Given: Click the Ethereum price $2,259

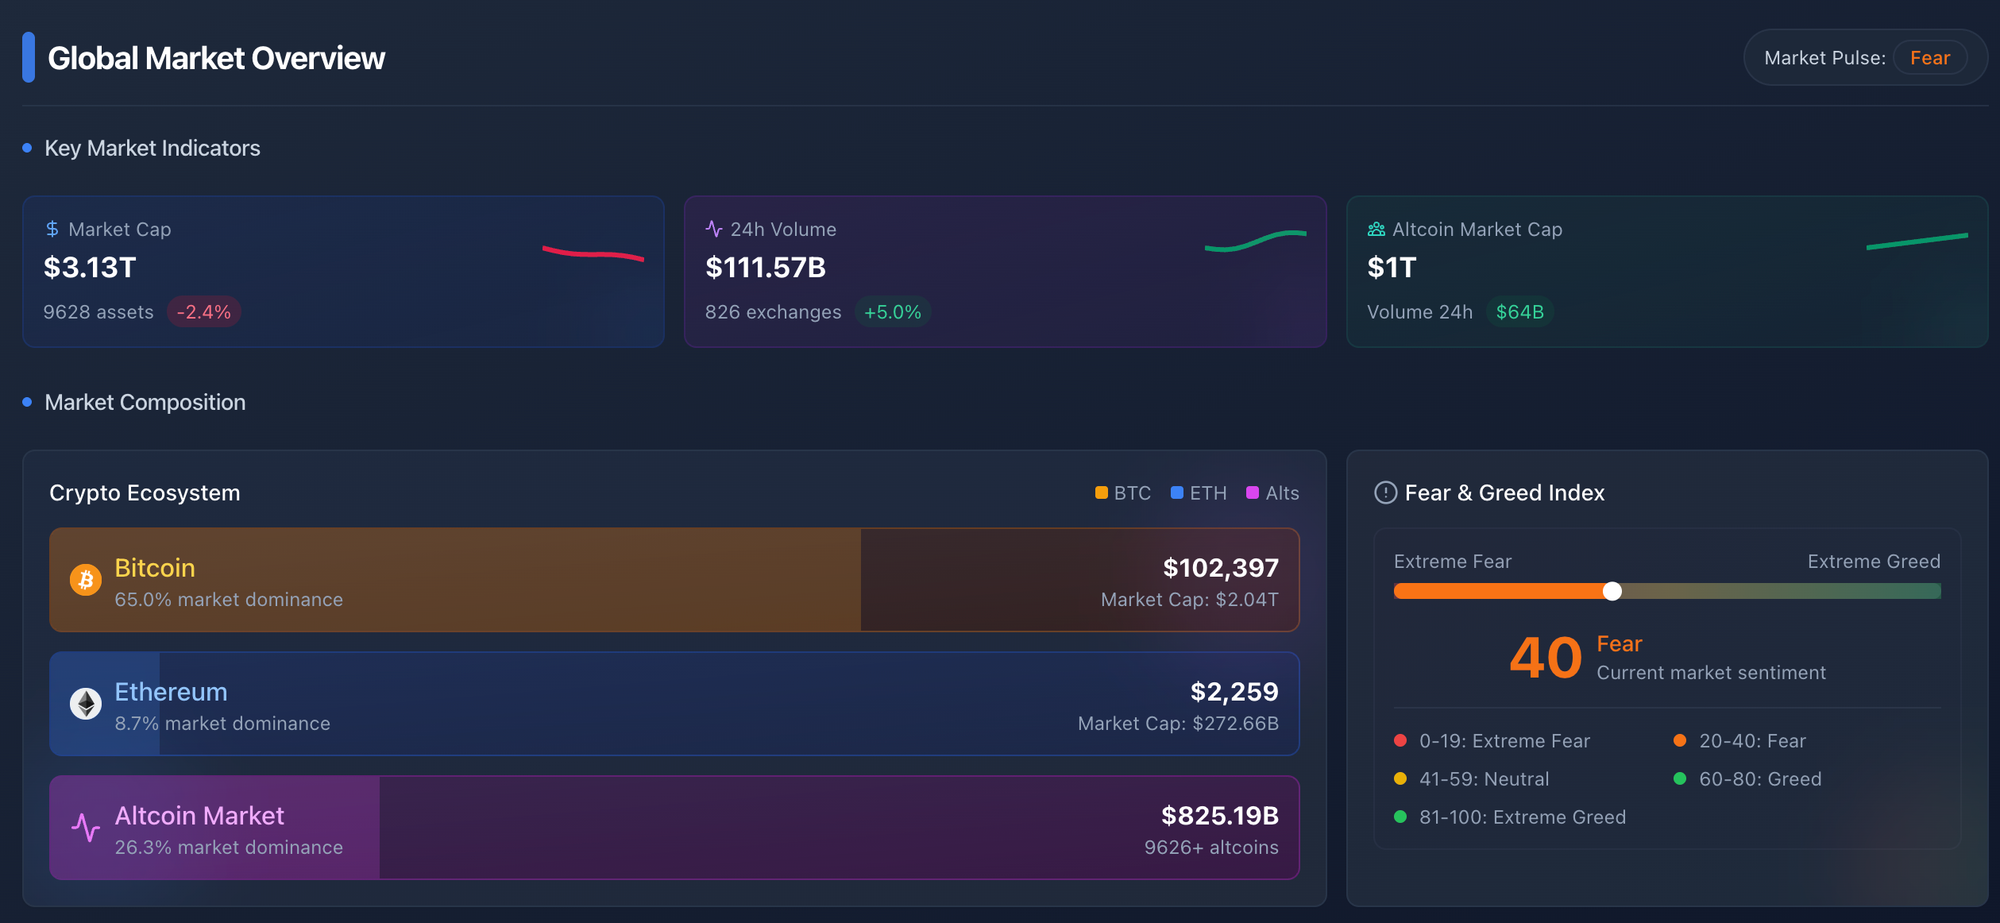Looking at the screenshot, I should tap(1234, 692).
